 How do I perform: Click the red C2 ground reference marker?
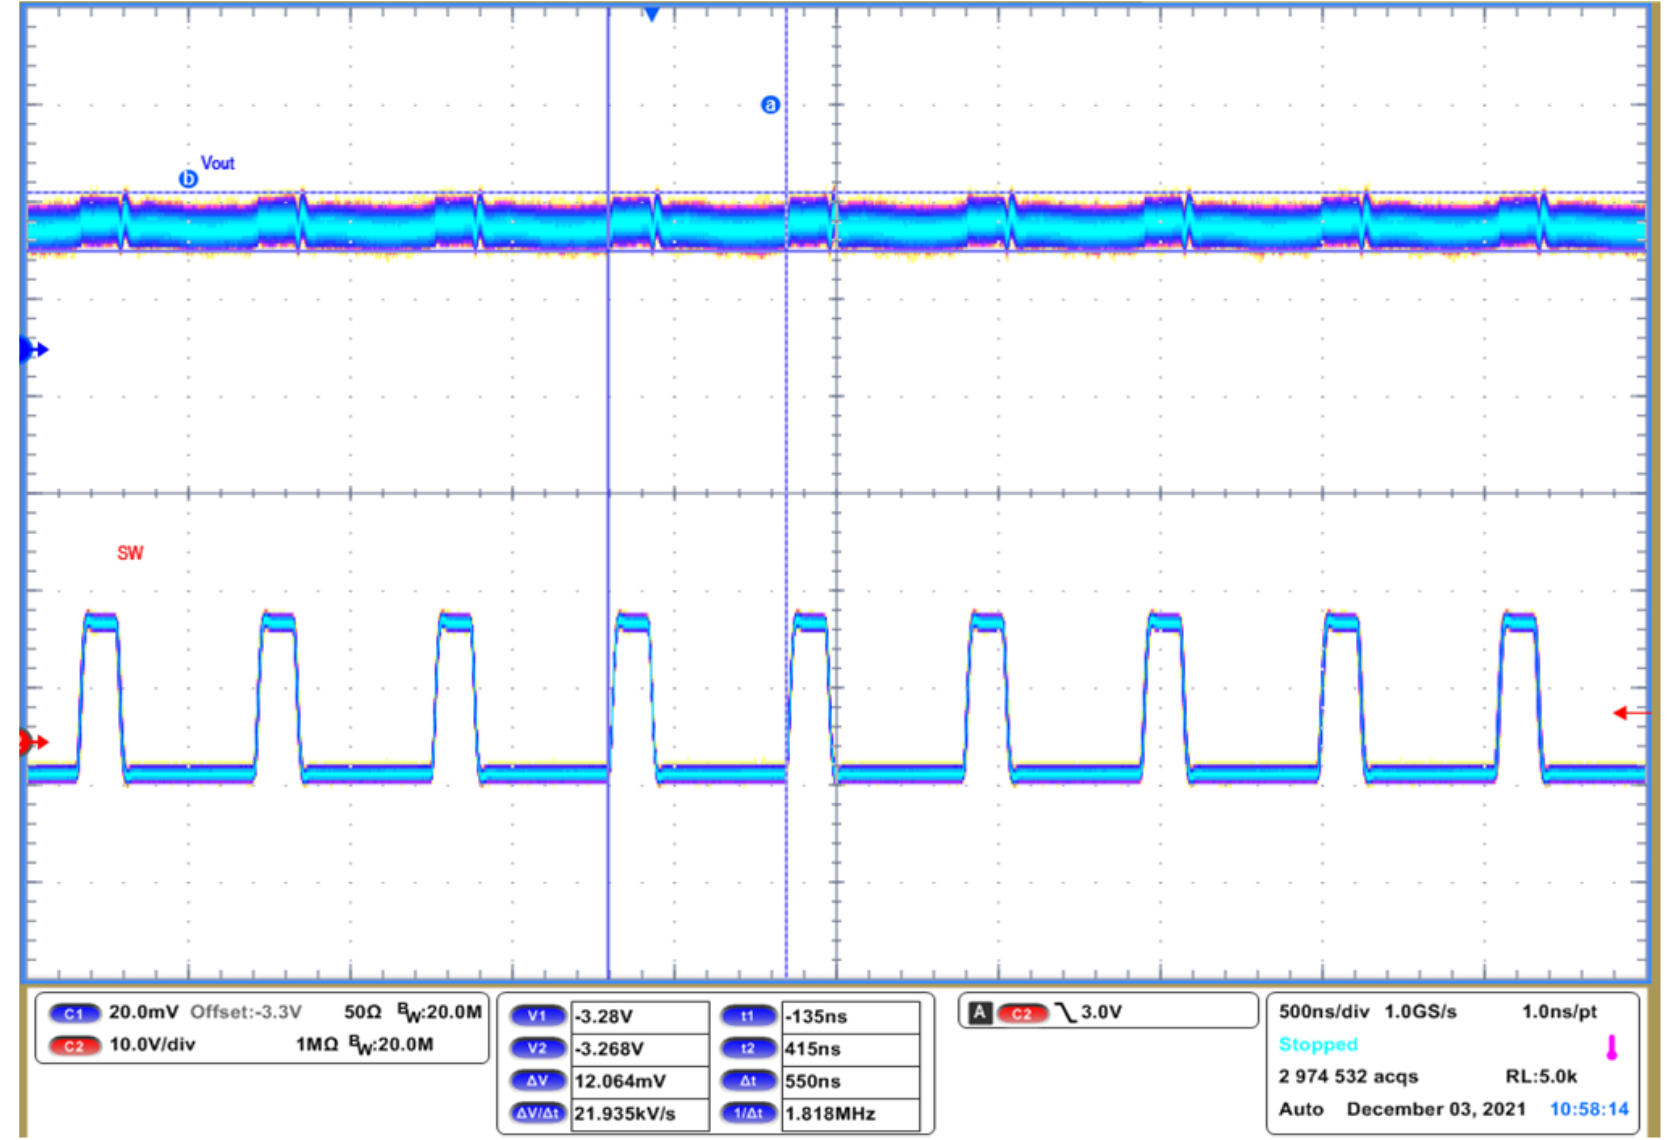pyautogui.click(x=33, y=742)
